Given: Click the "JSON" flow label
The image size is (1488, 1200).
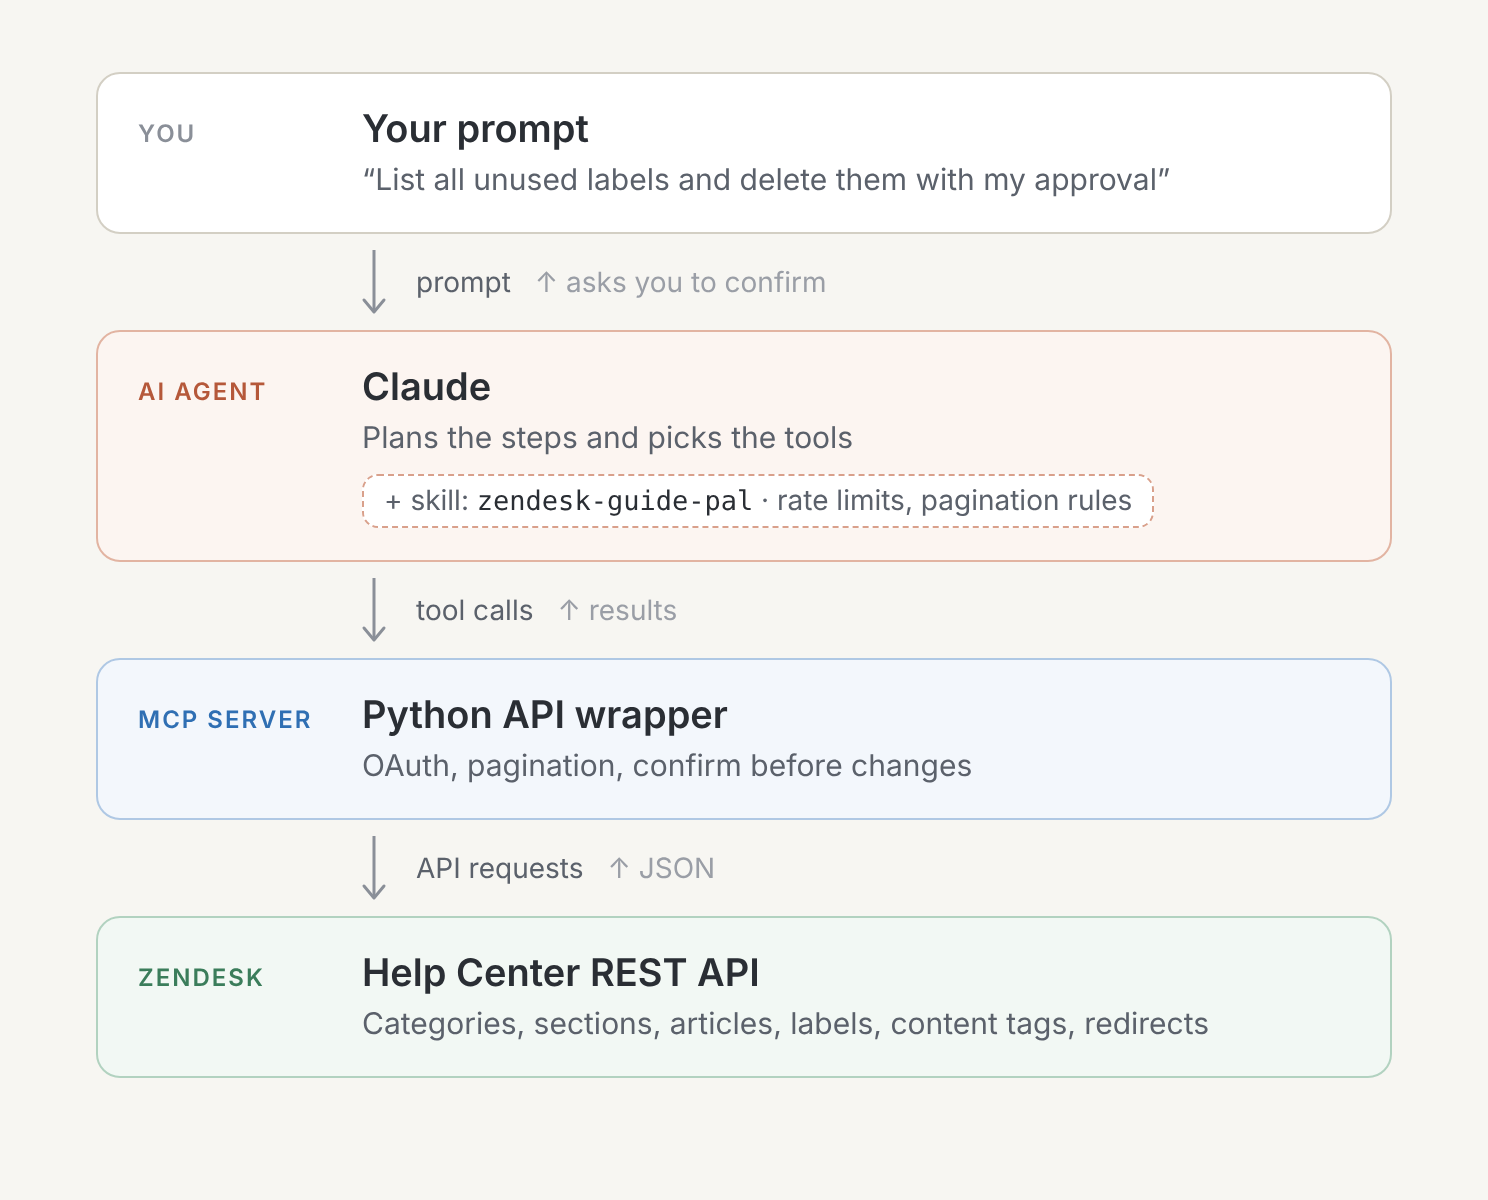Looking at the screenshot, I should click(x=676, y=868).
